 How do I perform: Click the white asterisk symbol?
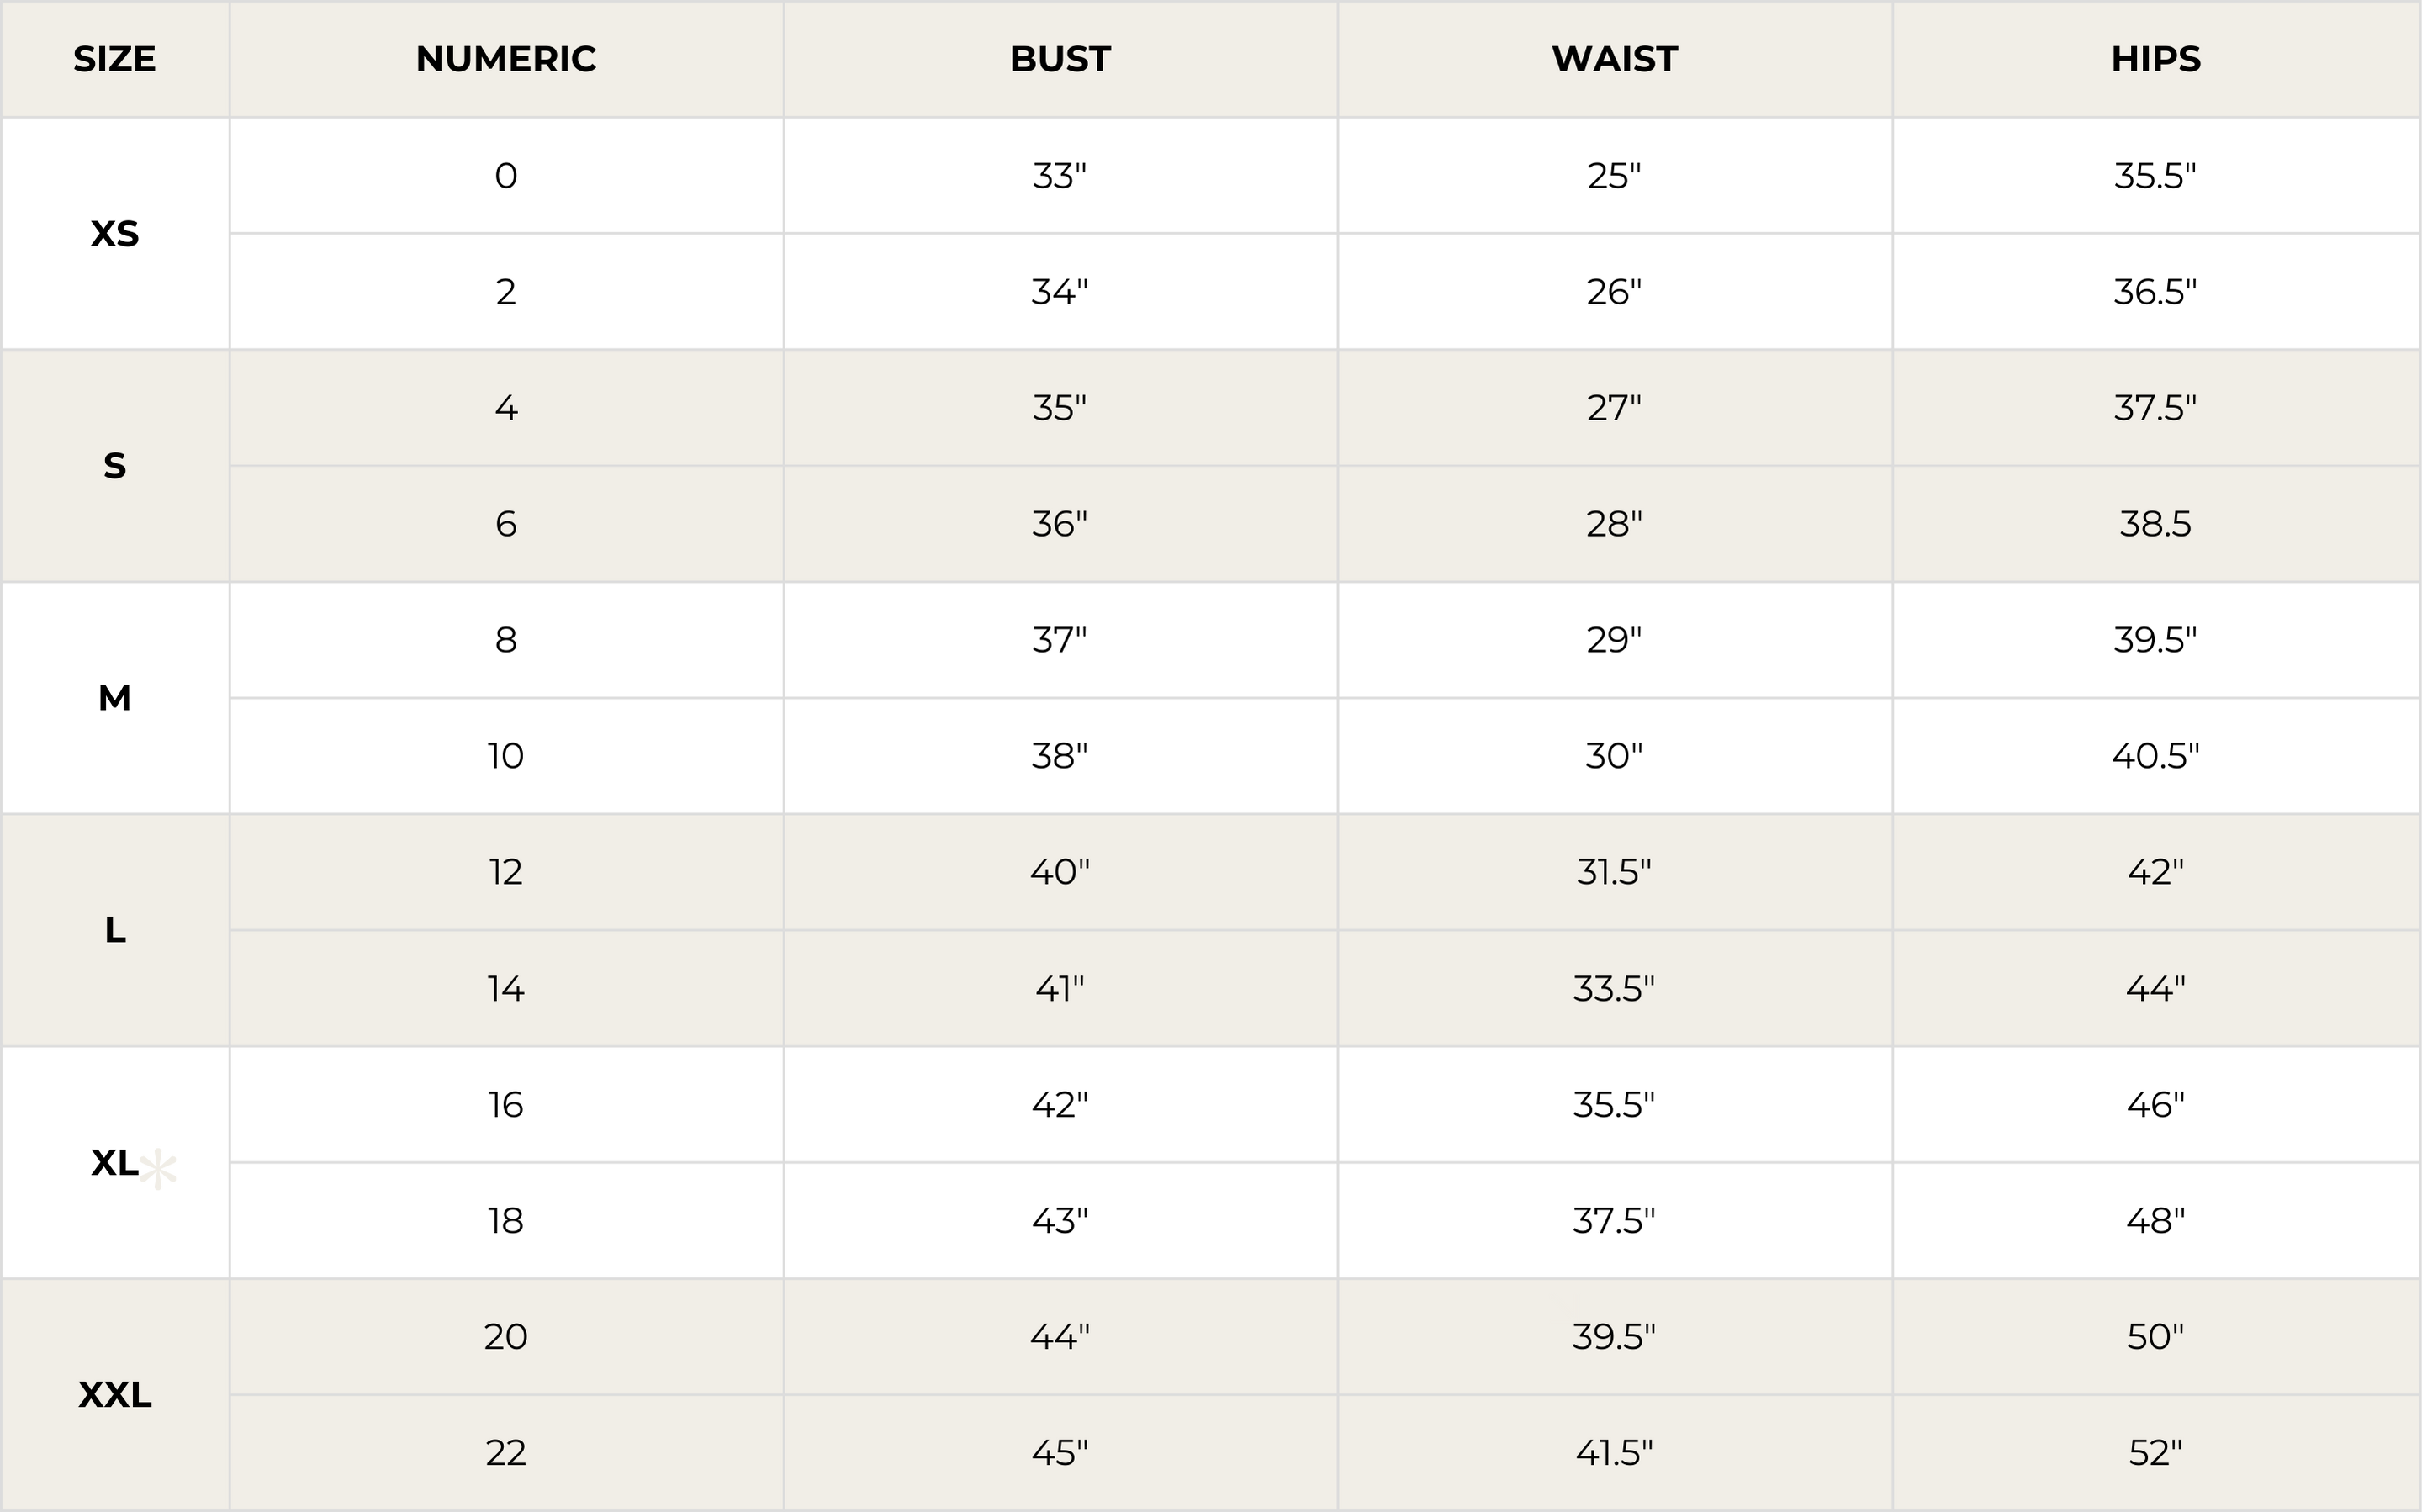coord(158,1170)
